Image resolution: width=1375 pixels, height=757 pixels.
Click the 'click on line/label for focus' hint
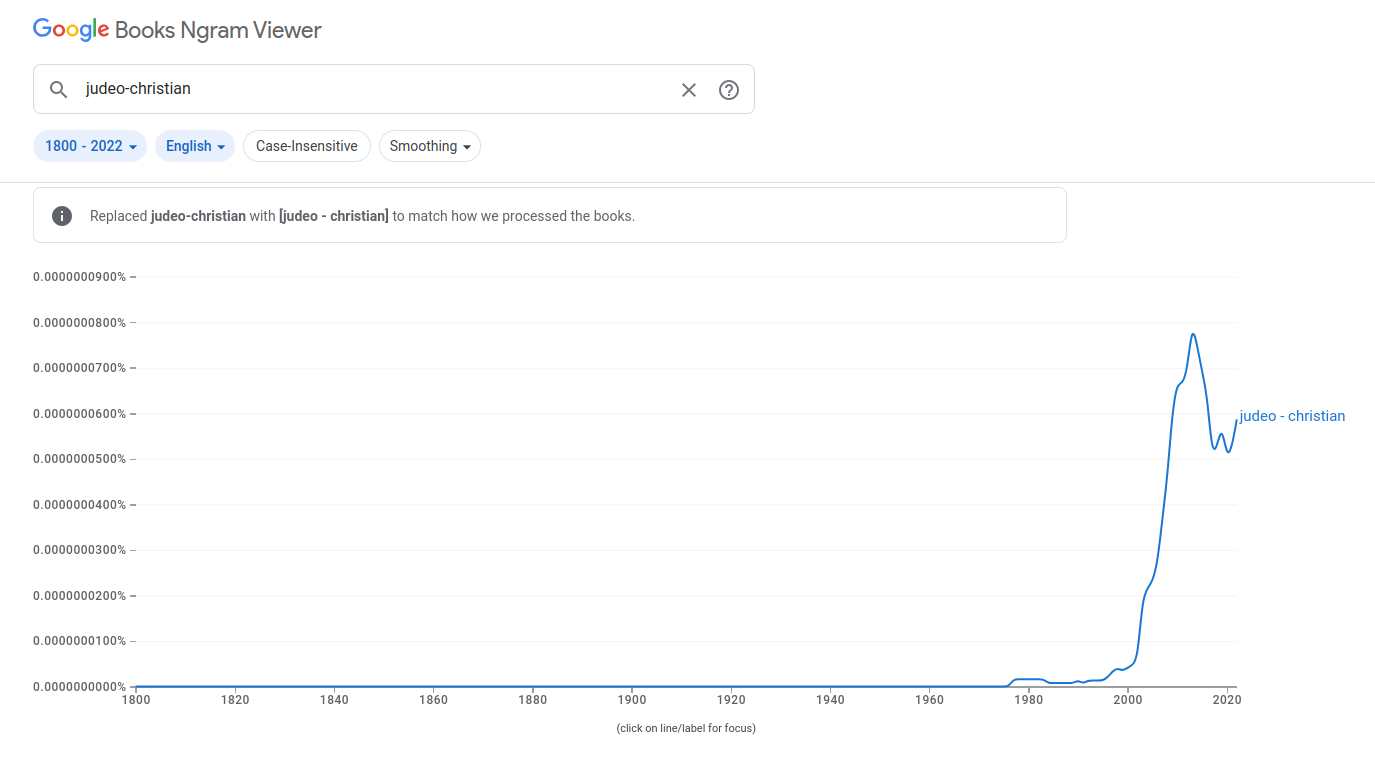[x=686, y=728]
